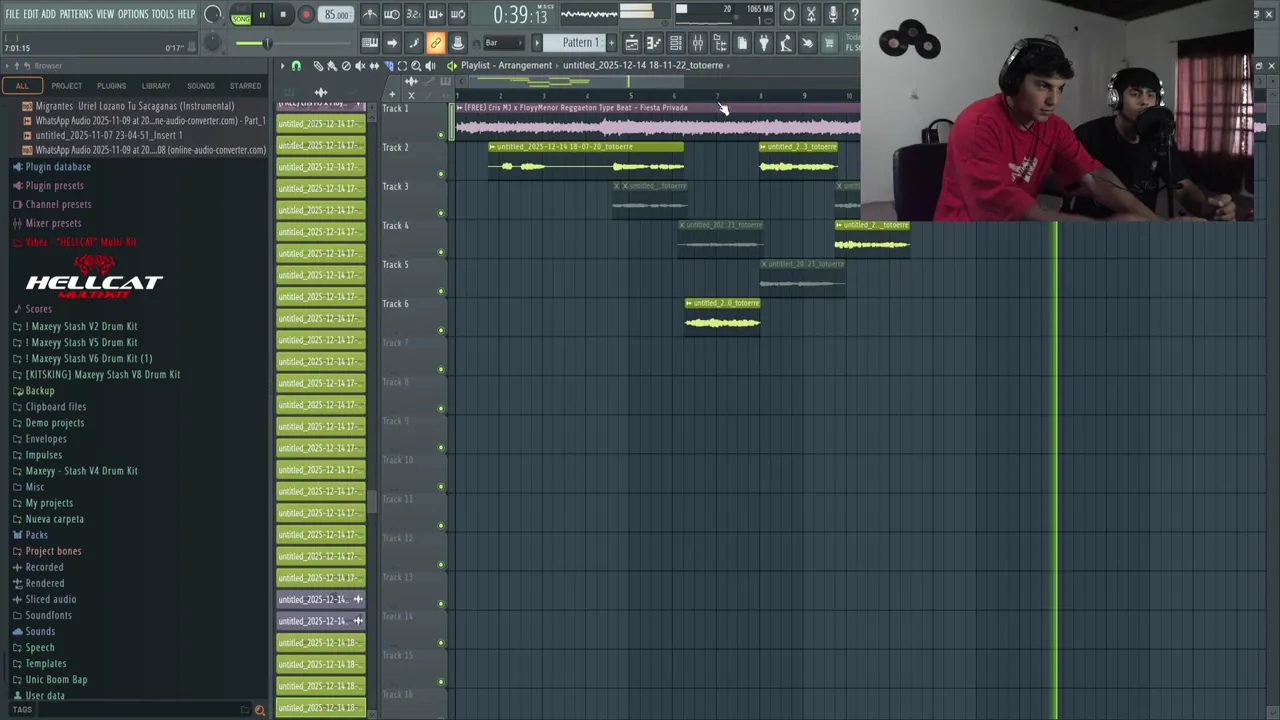Screen dimensions: 1280x720
Task: Click the metronome button
Action: (x=370, y=14)
